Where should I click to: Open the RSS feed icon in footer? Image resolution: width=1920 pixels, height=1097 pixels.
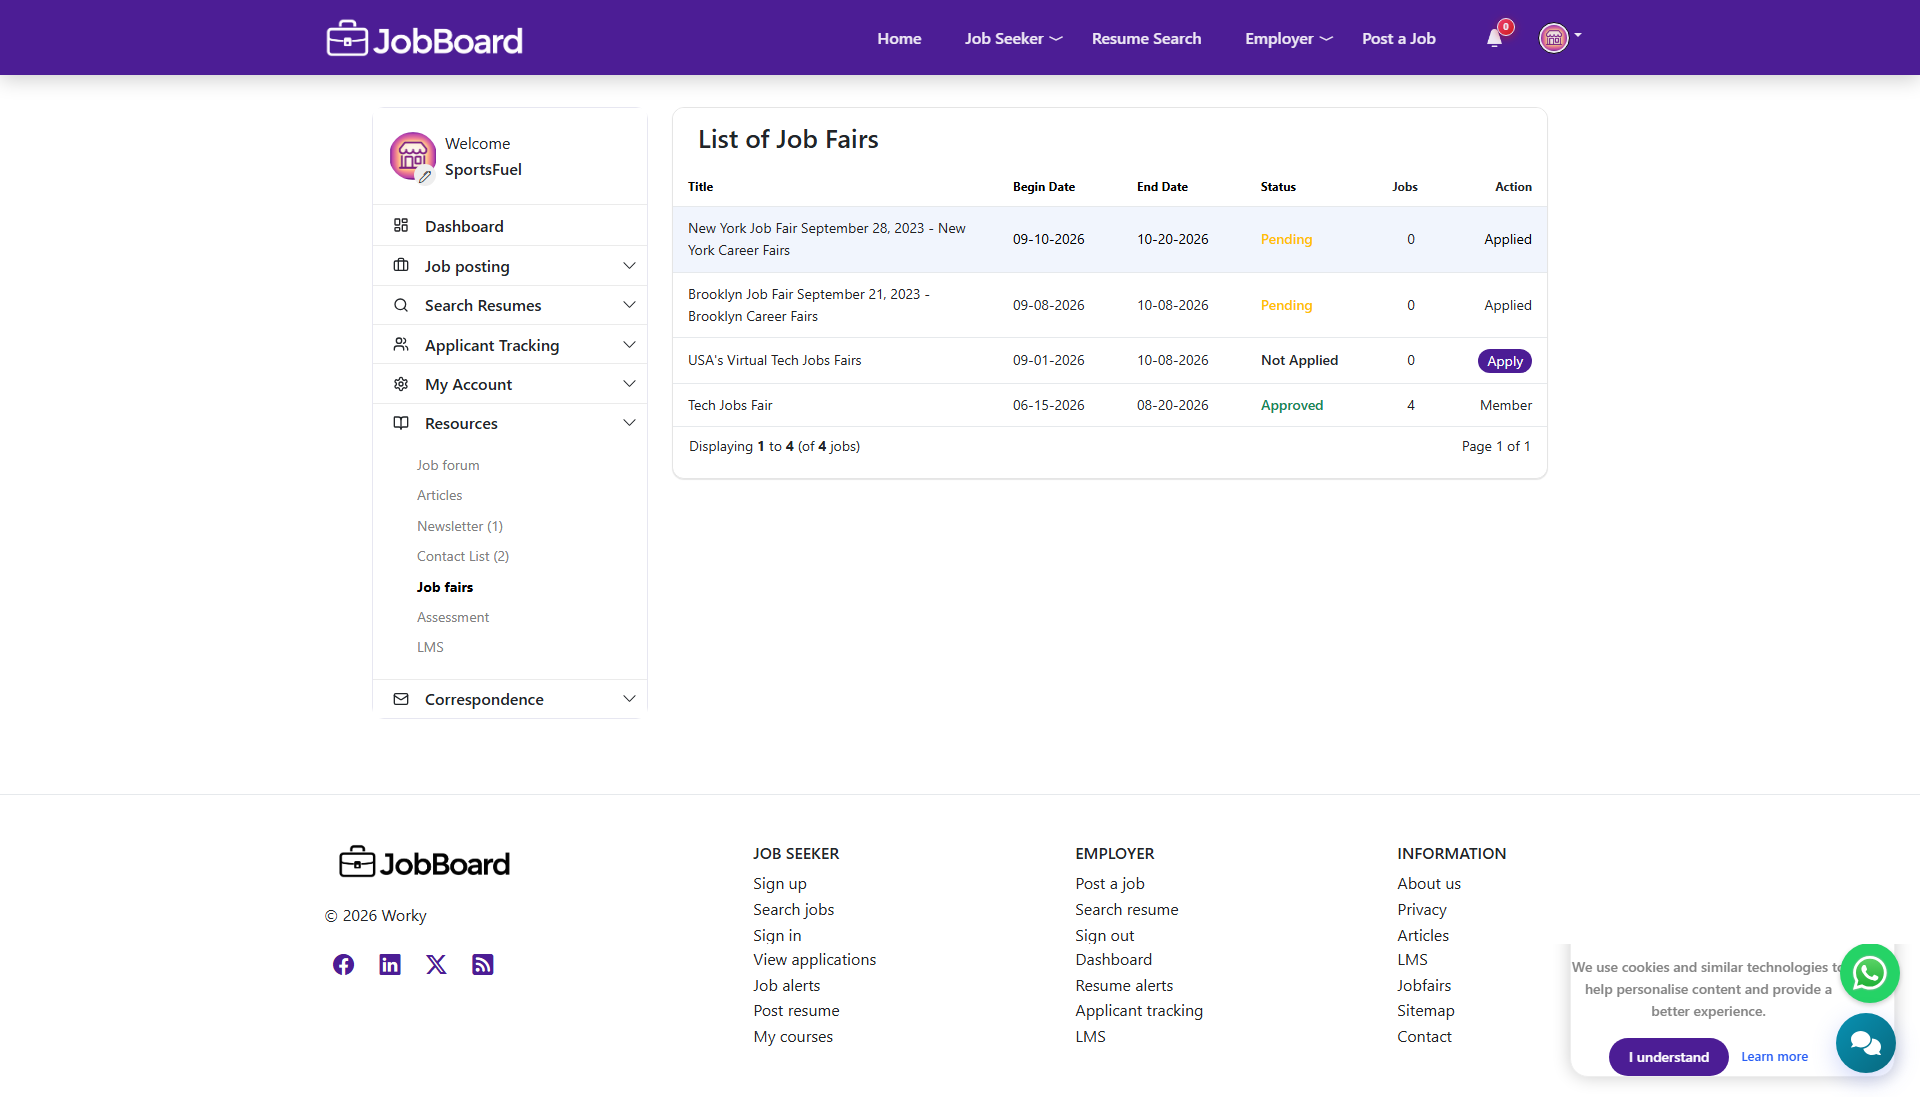click(483, 964)
